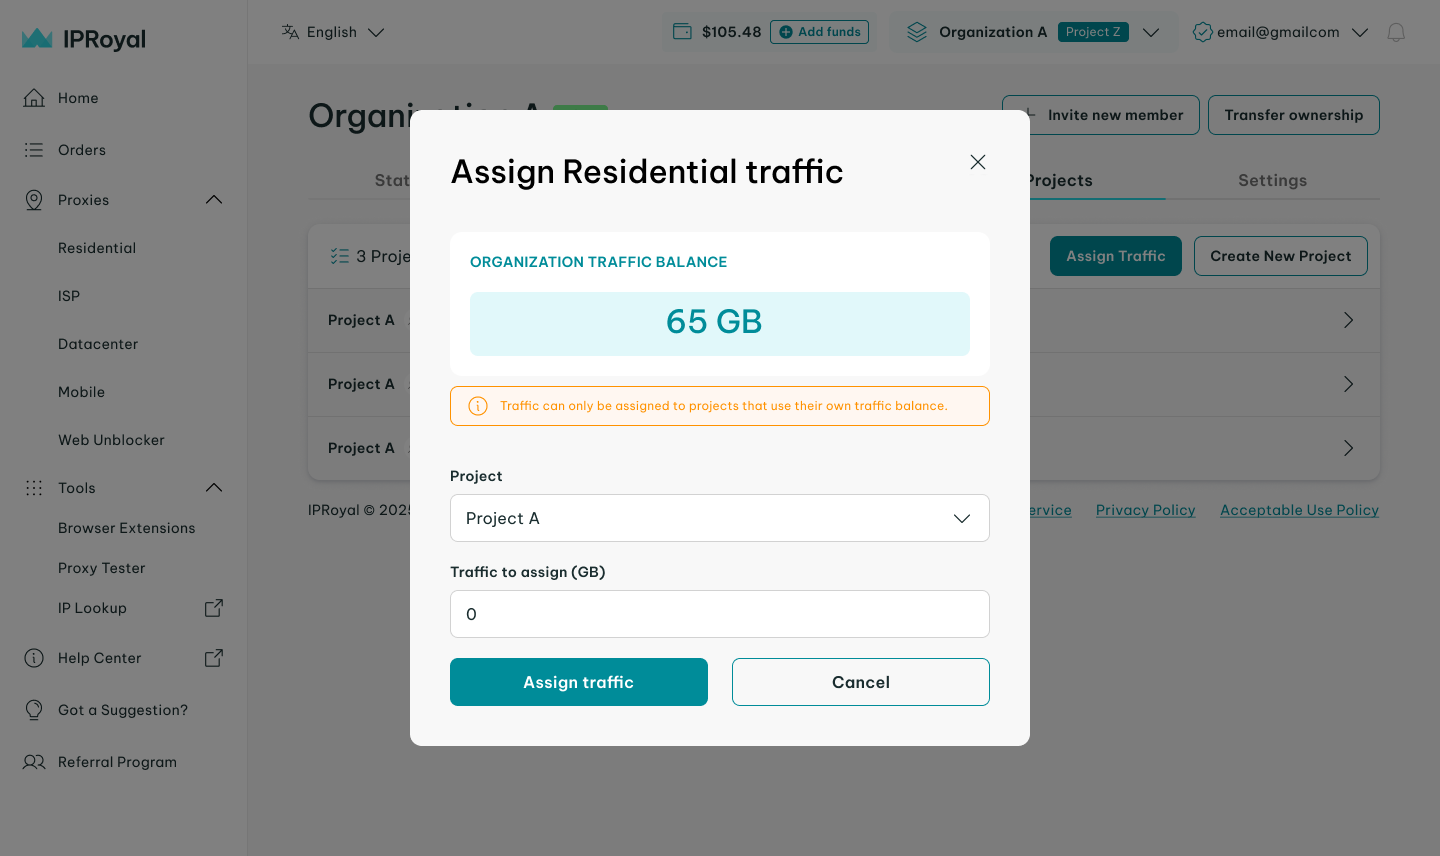Click the Traffic to assign input field
1440x856 pixels.
point(719,614)
